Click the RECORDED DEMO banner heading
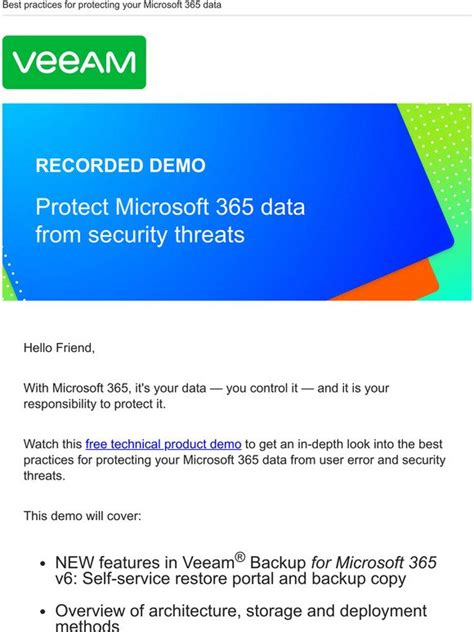Screen dimensions: 474x632 [x=121, y=165]
